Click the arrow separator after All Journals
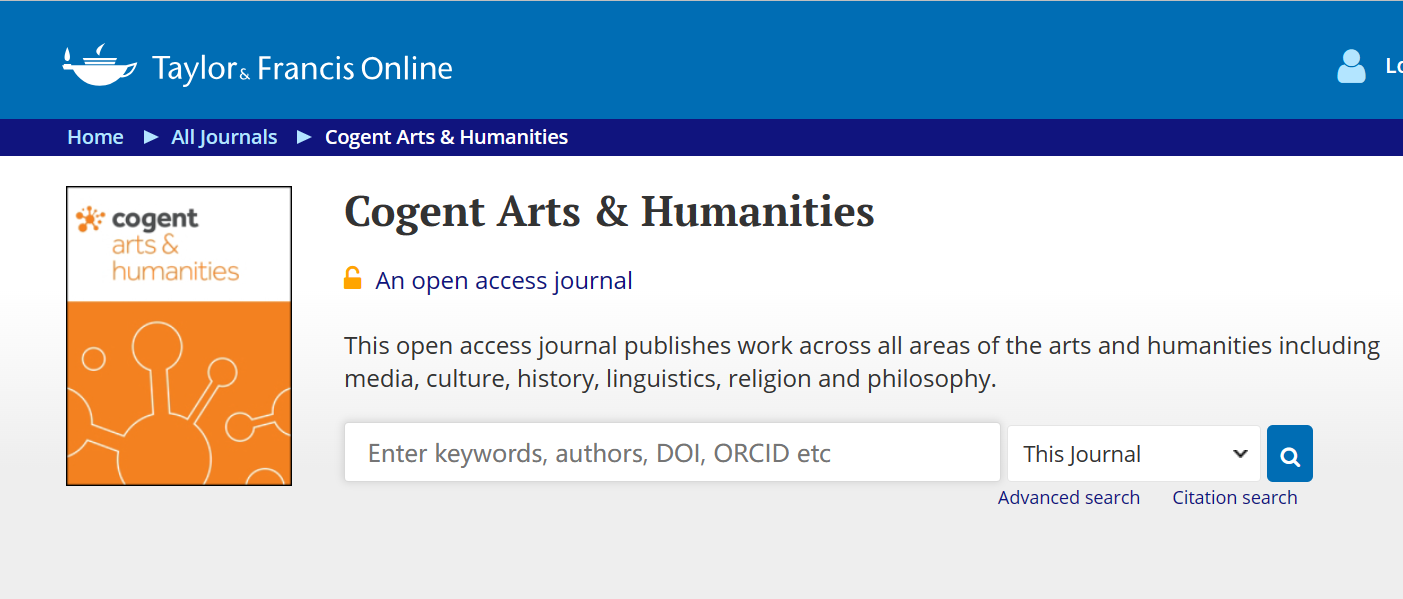This screenshot has height=599, width=1403. 304,137
